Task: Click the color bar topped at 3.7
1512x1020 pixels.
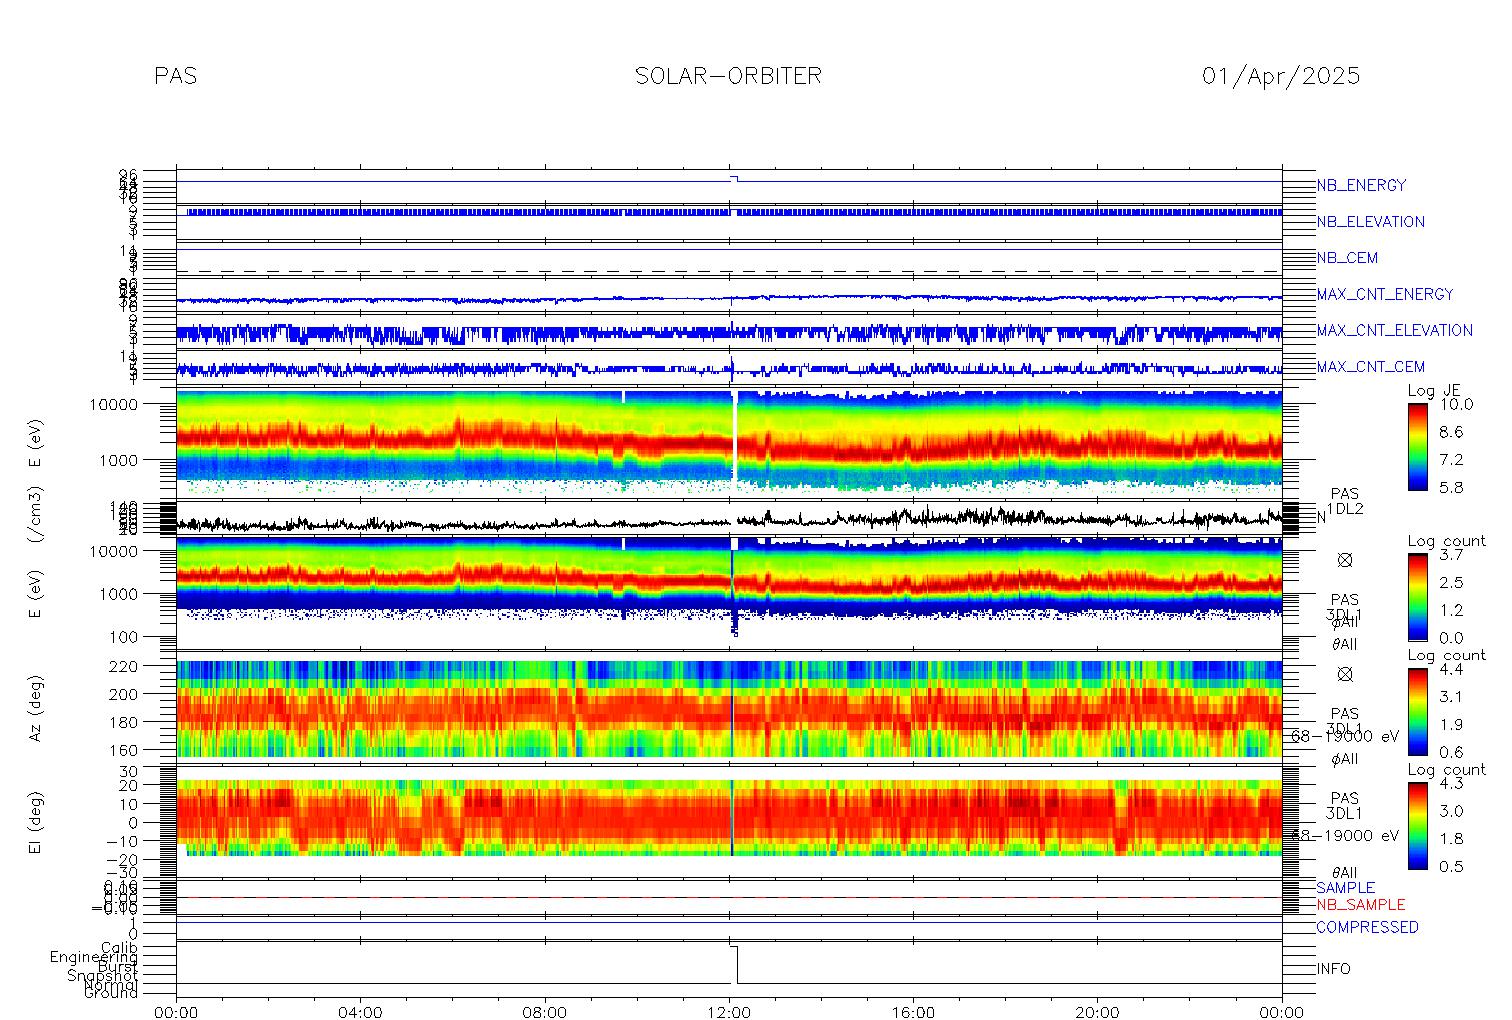Action: [1417, 596]
